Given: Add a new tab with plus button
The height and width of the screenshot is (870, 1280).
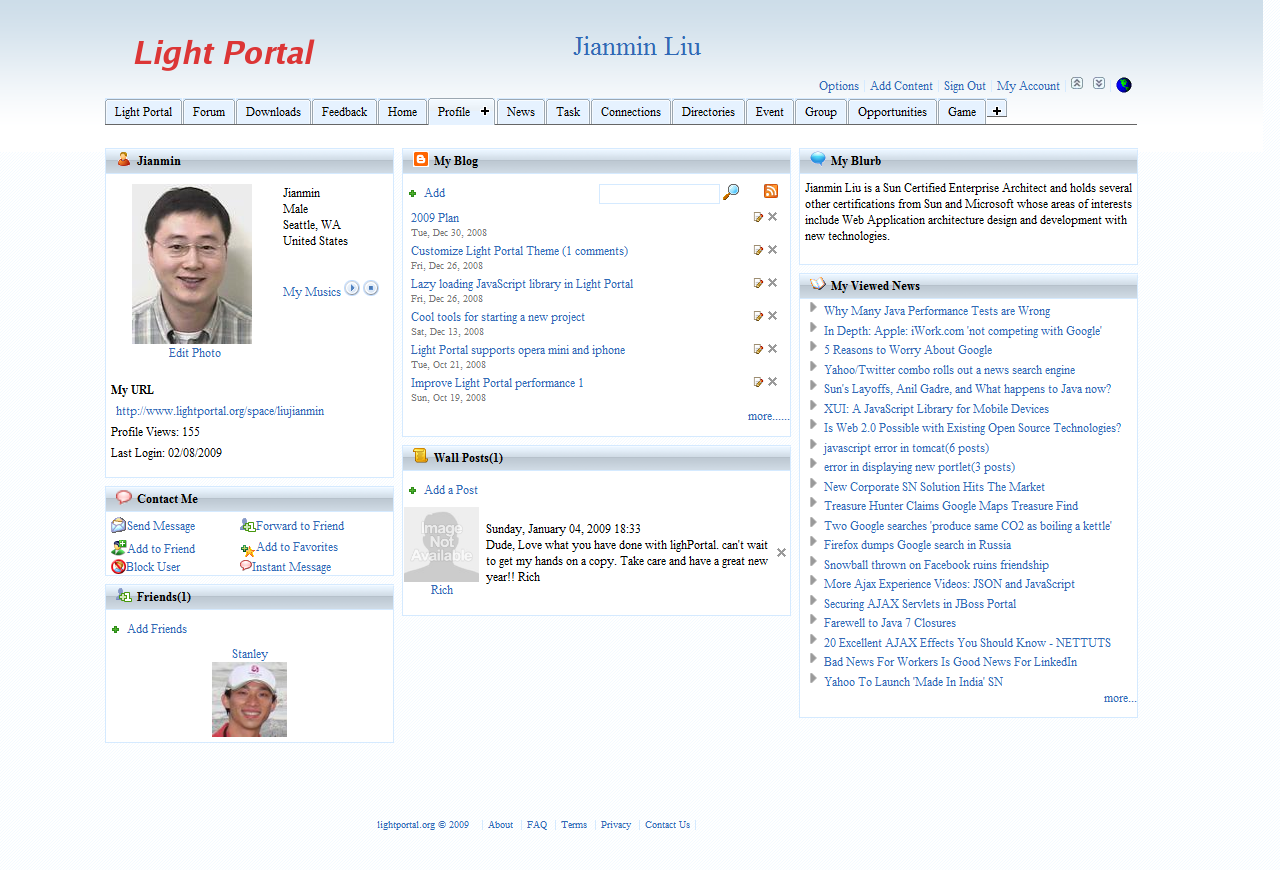Looking at the screenshot, I should click(997, 110).
